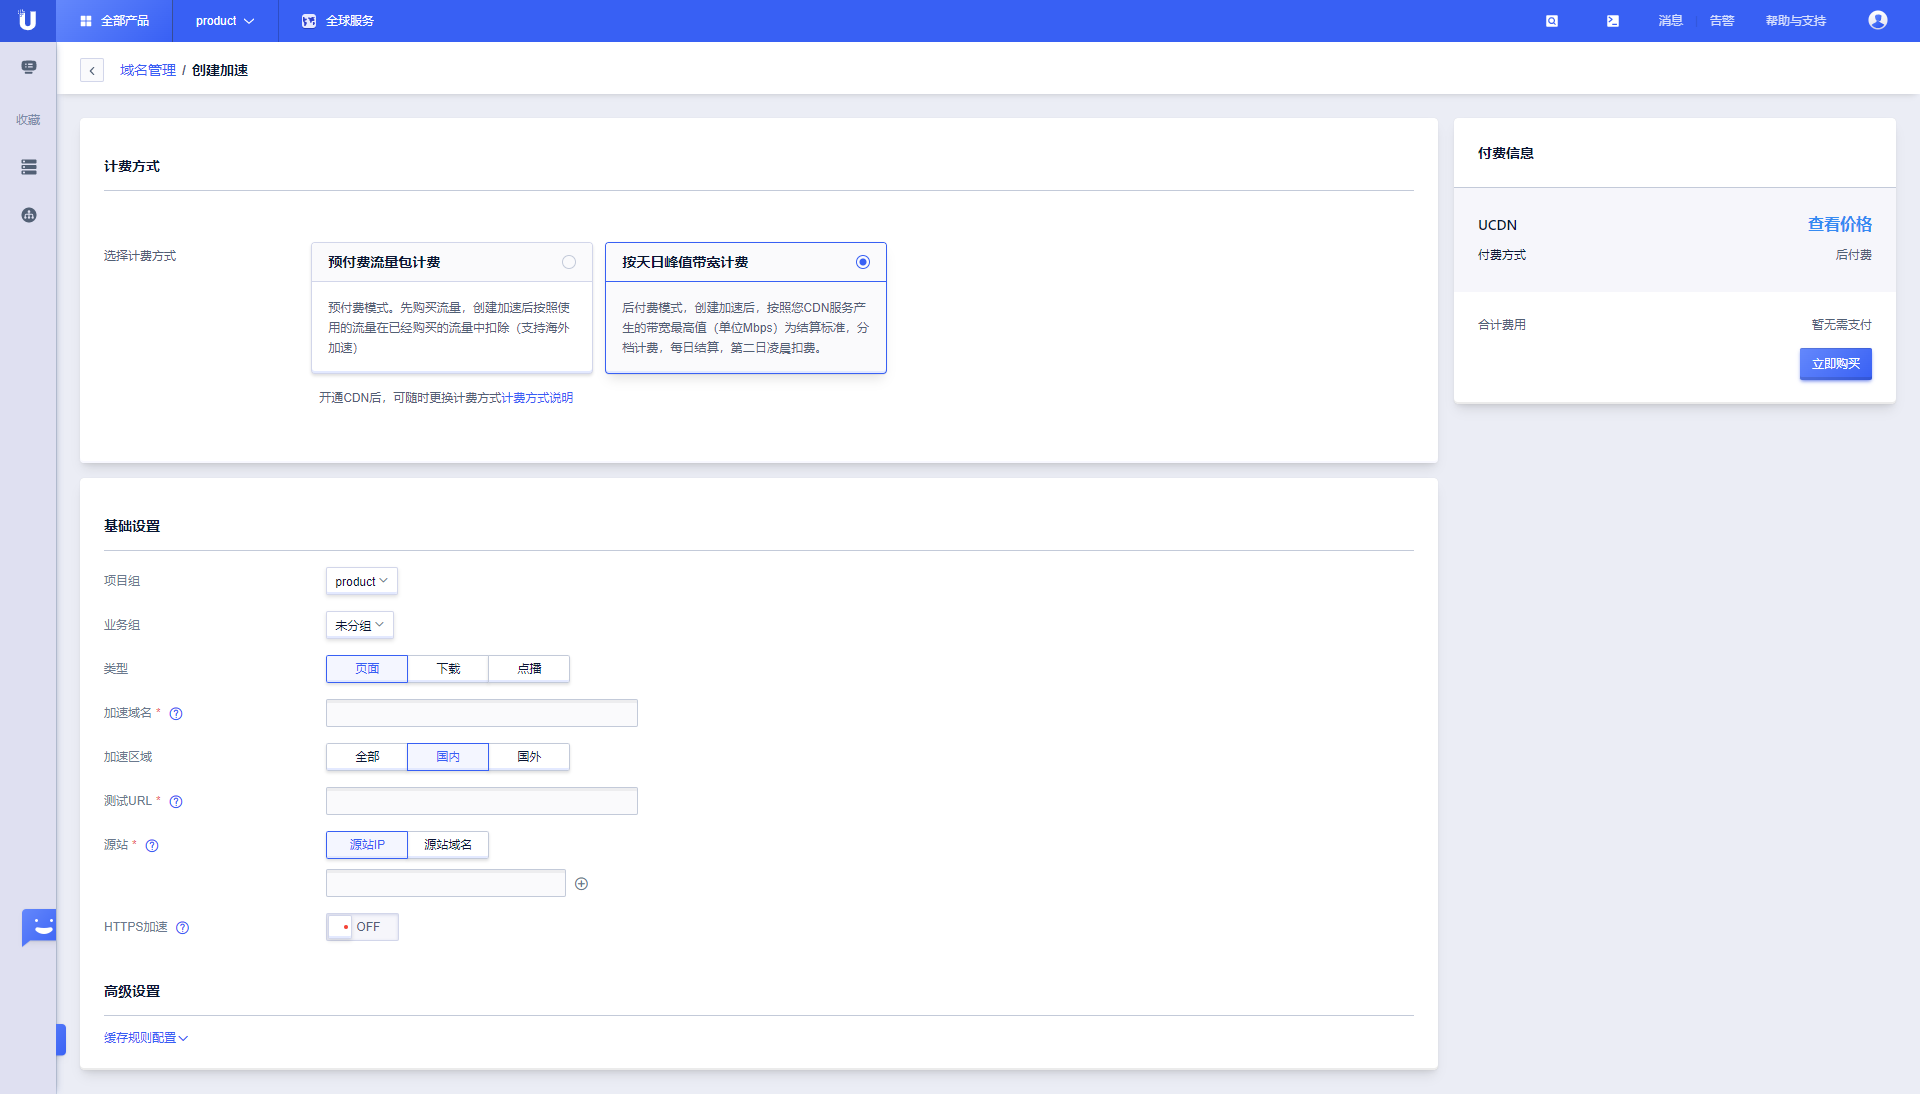Click the 测试URL input field
This screenshot has height=1094, width=1920.
coord(482,801)
